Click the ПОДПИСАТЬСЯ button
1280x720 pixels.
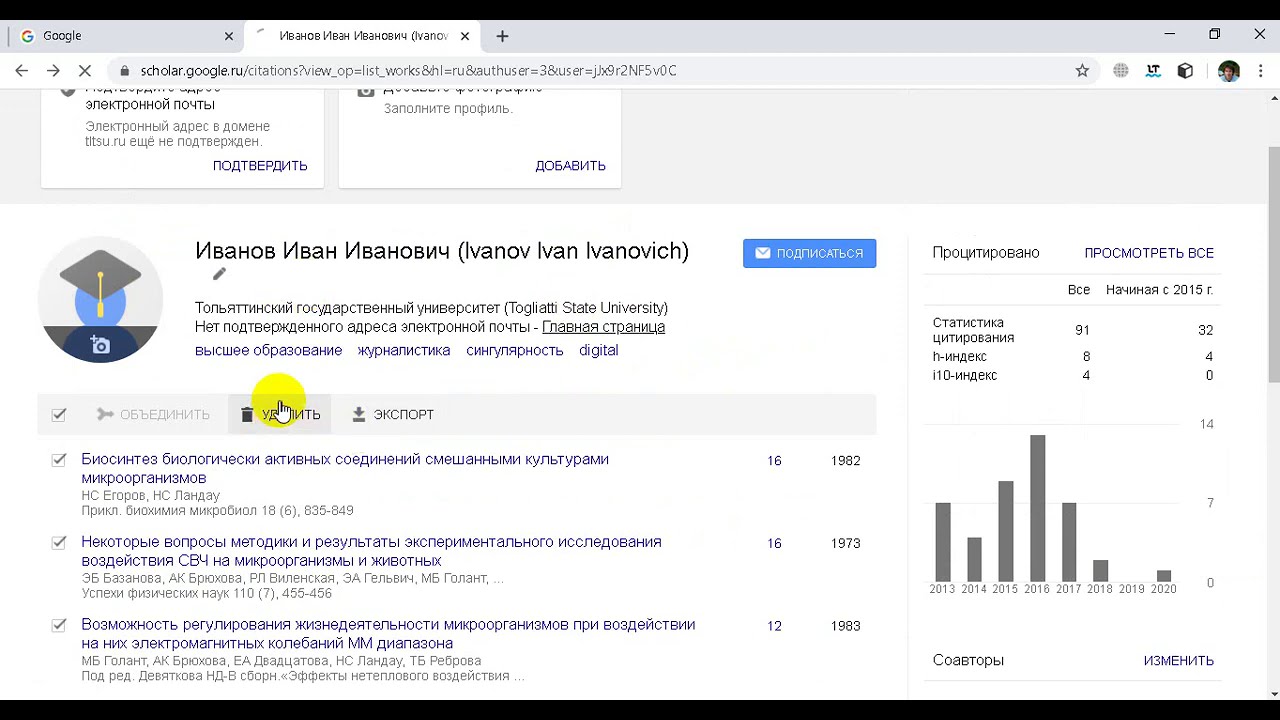pos(809,253)
